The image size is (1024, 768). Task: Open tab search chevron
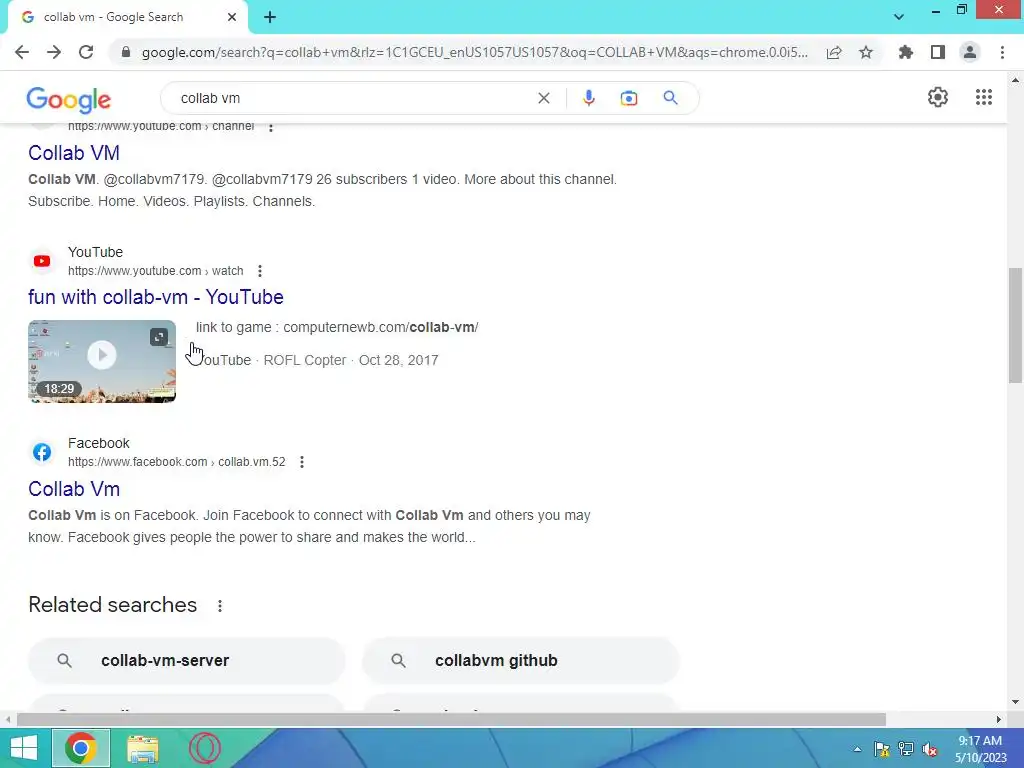point(899,17)
